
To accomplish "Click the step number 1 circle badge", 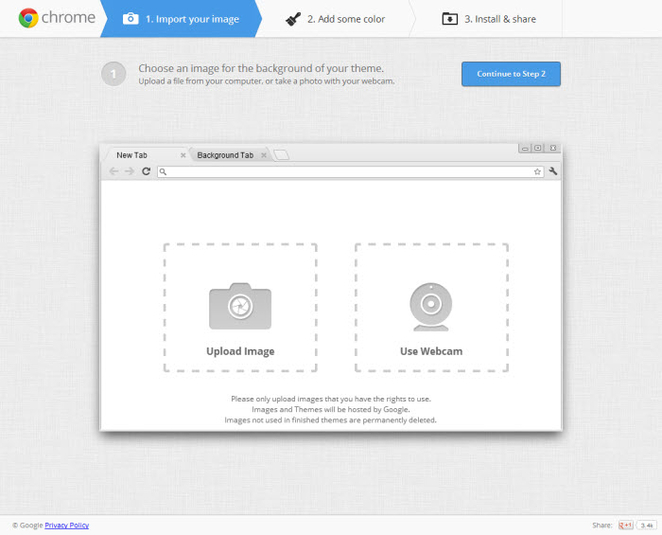I will pyautogui.click(x=113, y=74).
